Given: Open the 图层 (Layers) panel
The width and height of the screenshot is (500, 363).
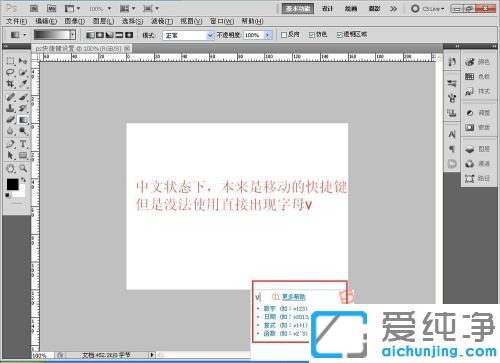Looking at the screenshot, I should pyautogui.click(x=478, y=149).
